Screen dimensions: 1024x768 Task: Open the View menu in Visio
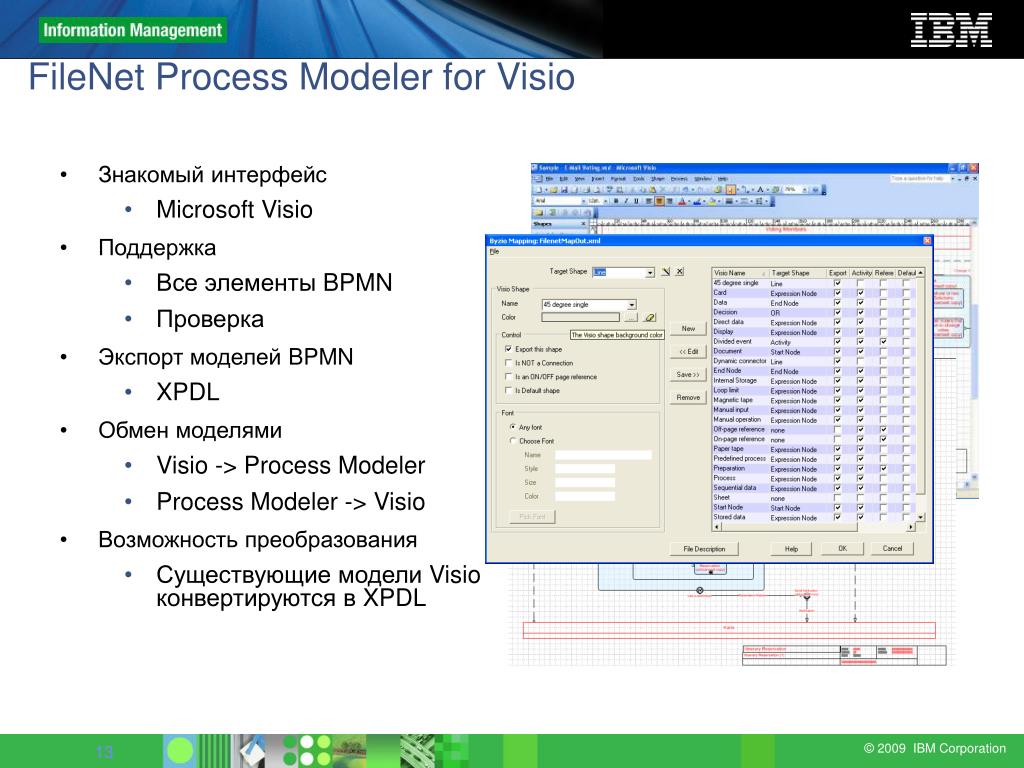tap(579, 178)
